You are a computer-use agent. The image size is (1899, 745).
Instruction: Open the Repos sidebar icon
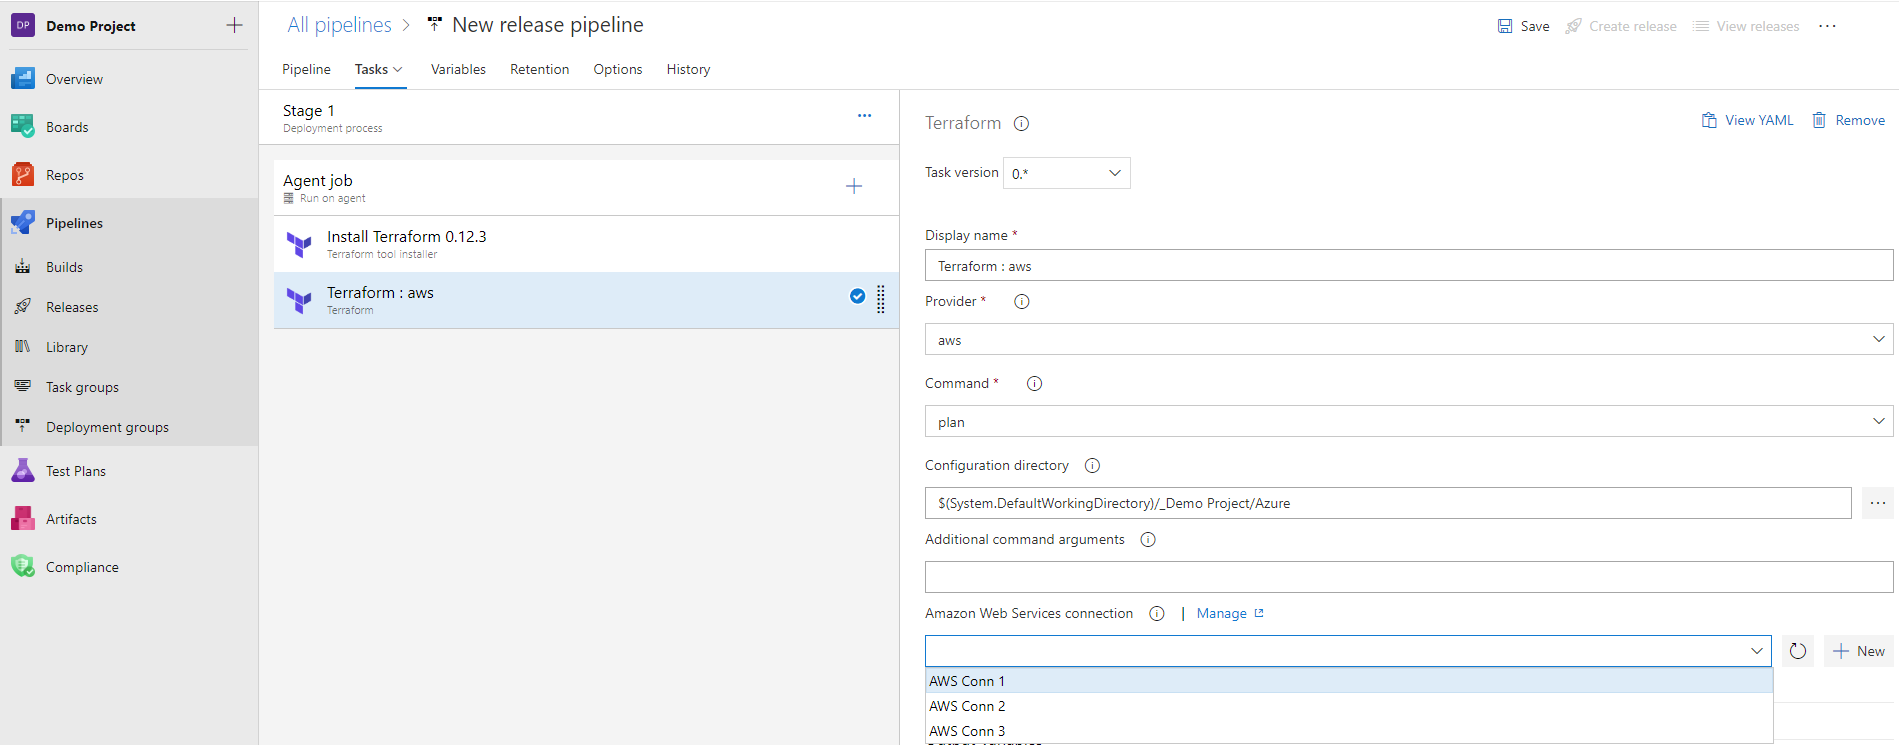[23, 175]
